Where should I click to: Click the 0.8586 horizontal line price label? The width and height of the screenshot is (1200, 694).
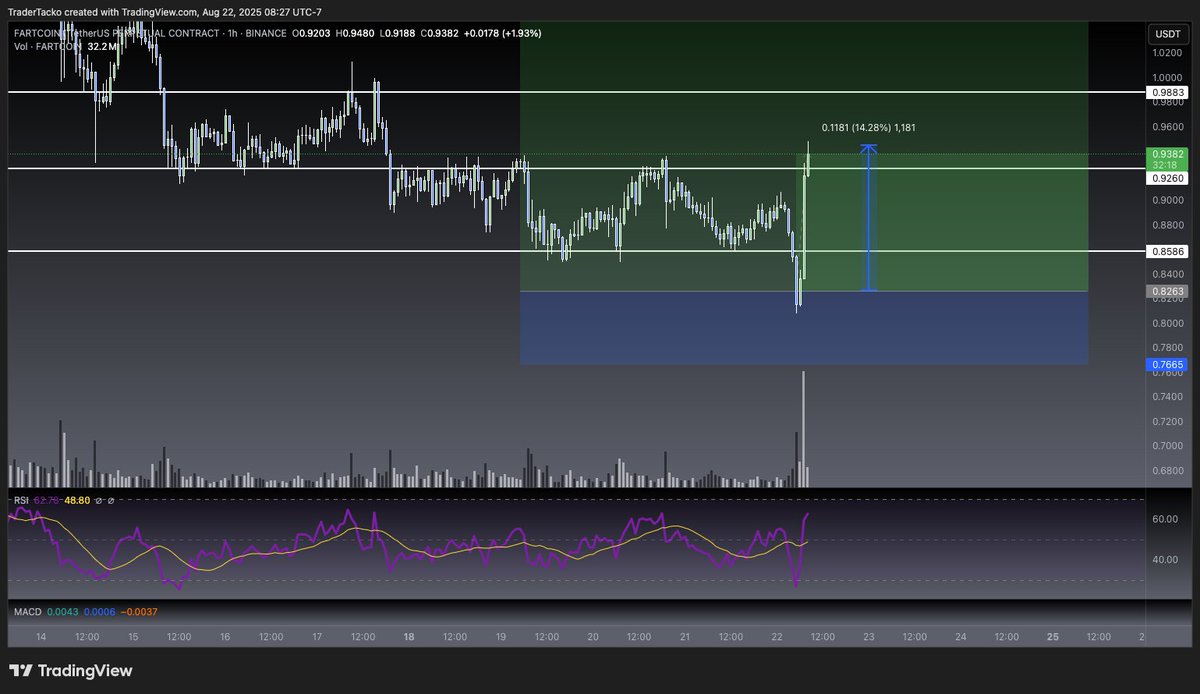coord(1168,252)
